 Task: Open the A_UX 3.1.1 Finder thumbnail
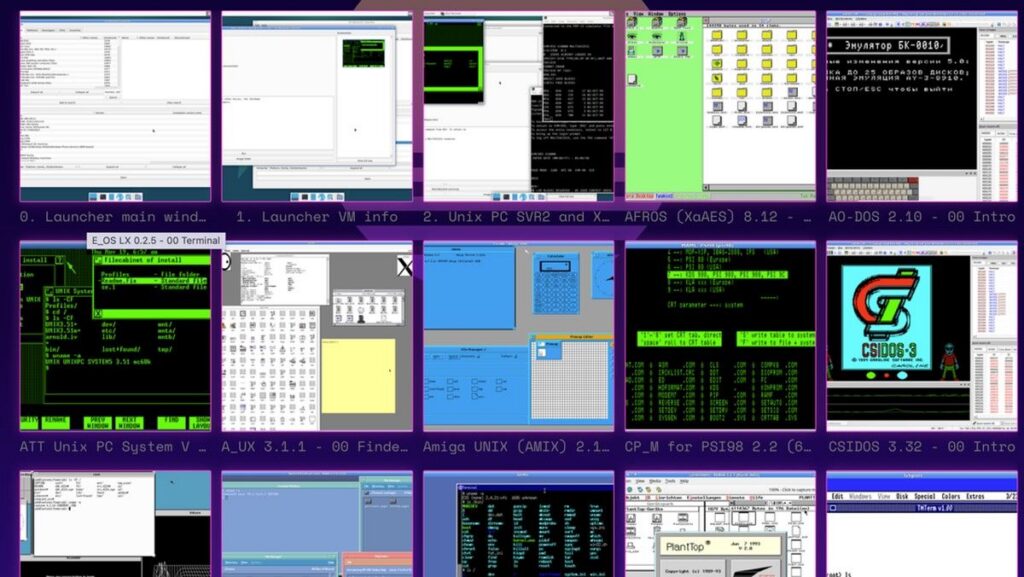pos(317,336)
